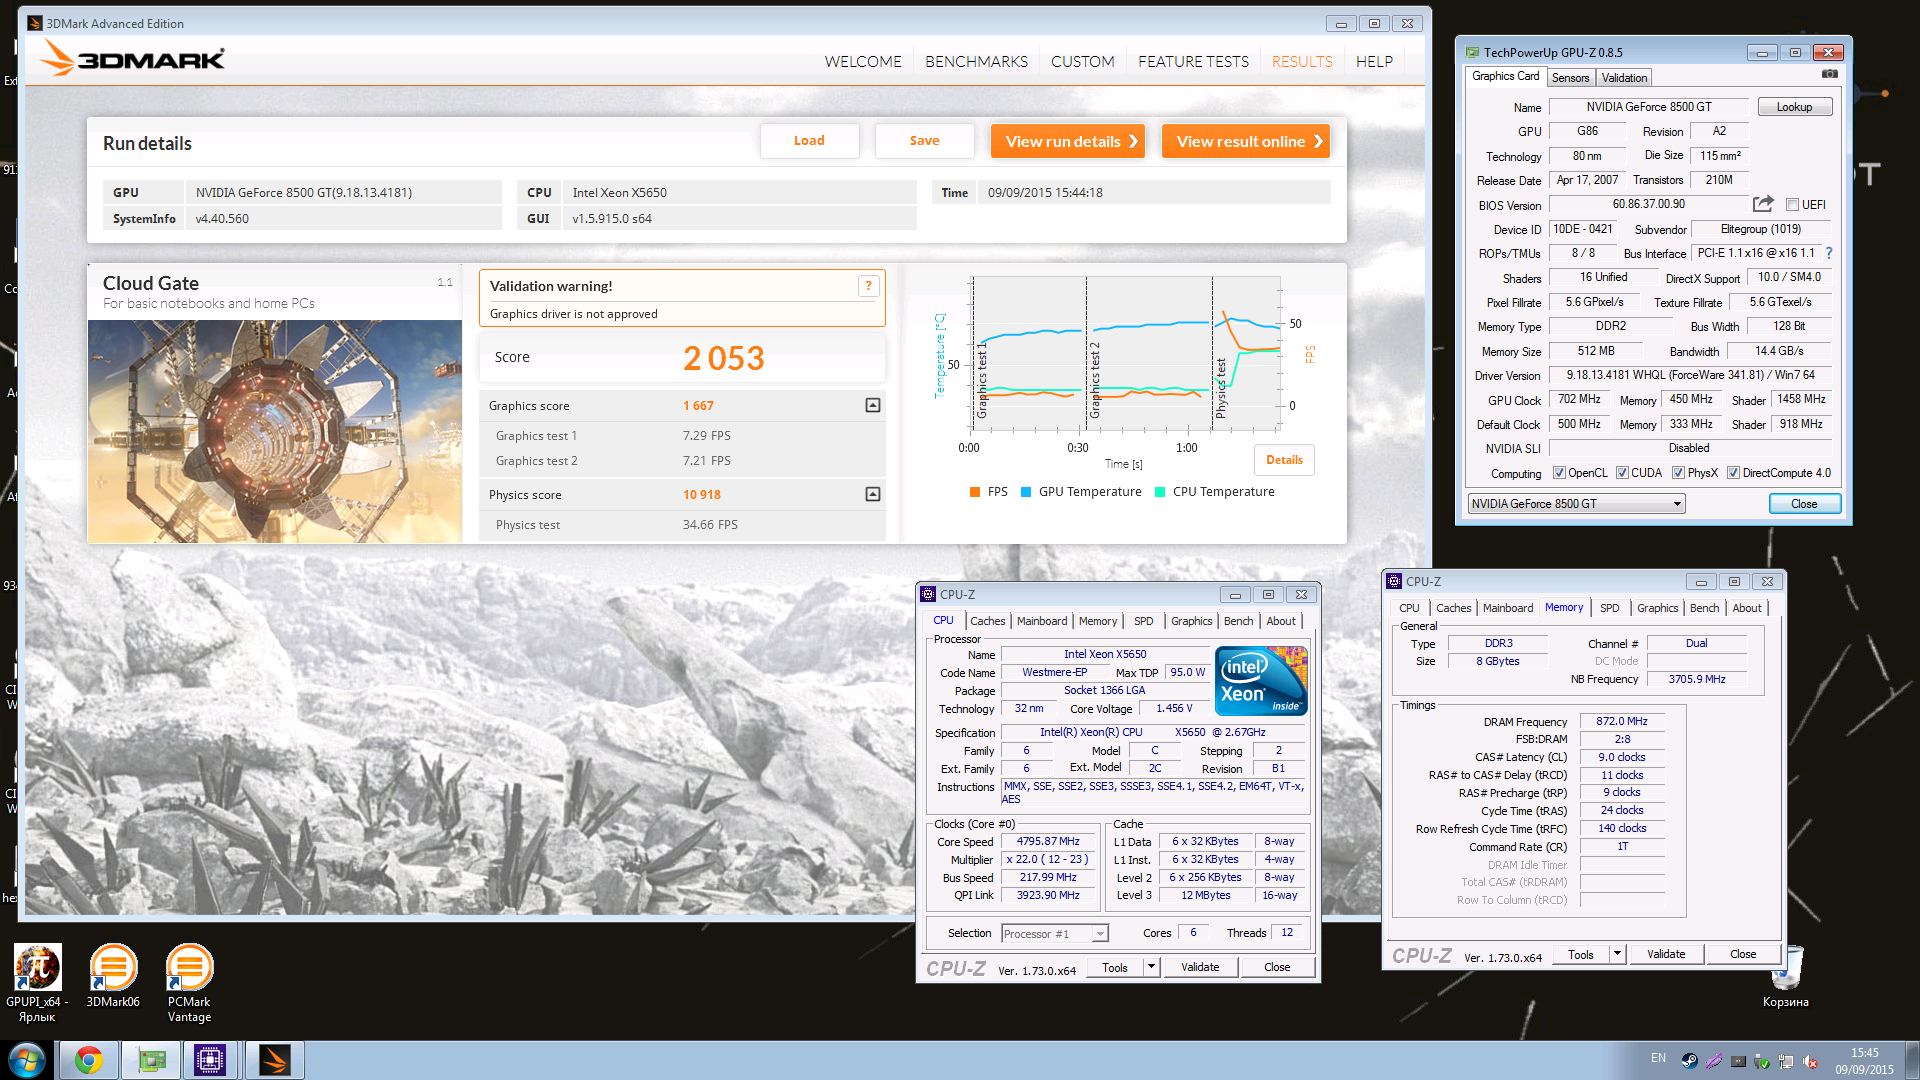
Task: Click the GPU Name field in GPU-Z
Action: [1649, 107]
